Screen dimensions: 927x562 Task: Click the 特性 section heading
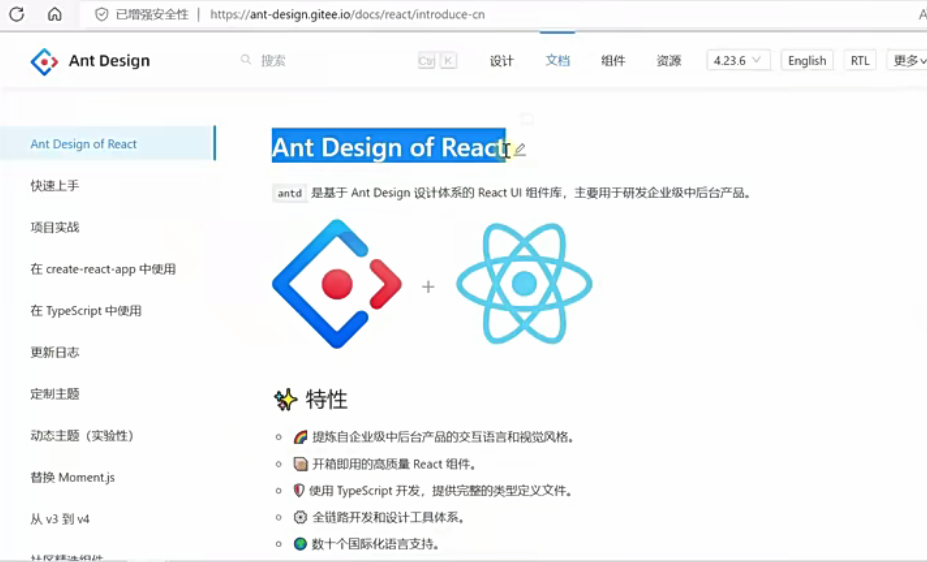click(x=326, y=399)
